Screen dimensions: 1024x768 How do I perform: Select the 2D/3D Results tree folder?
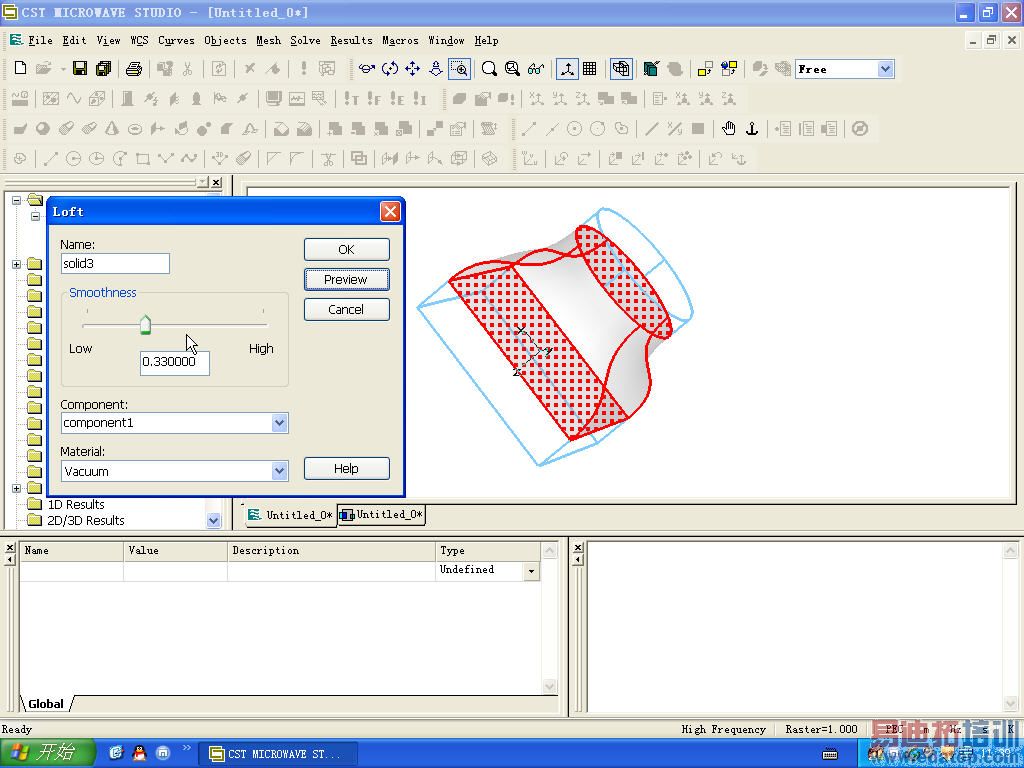[x=86, y=520]
